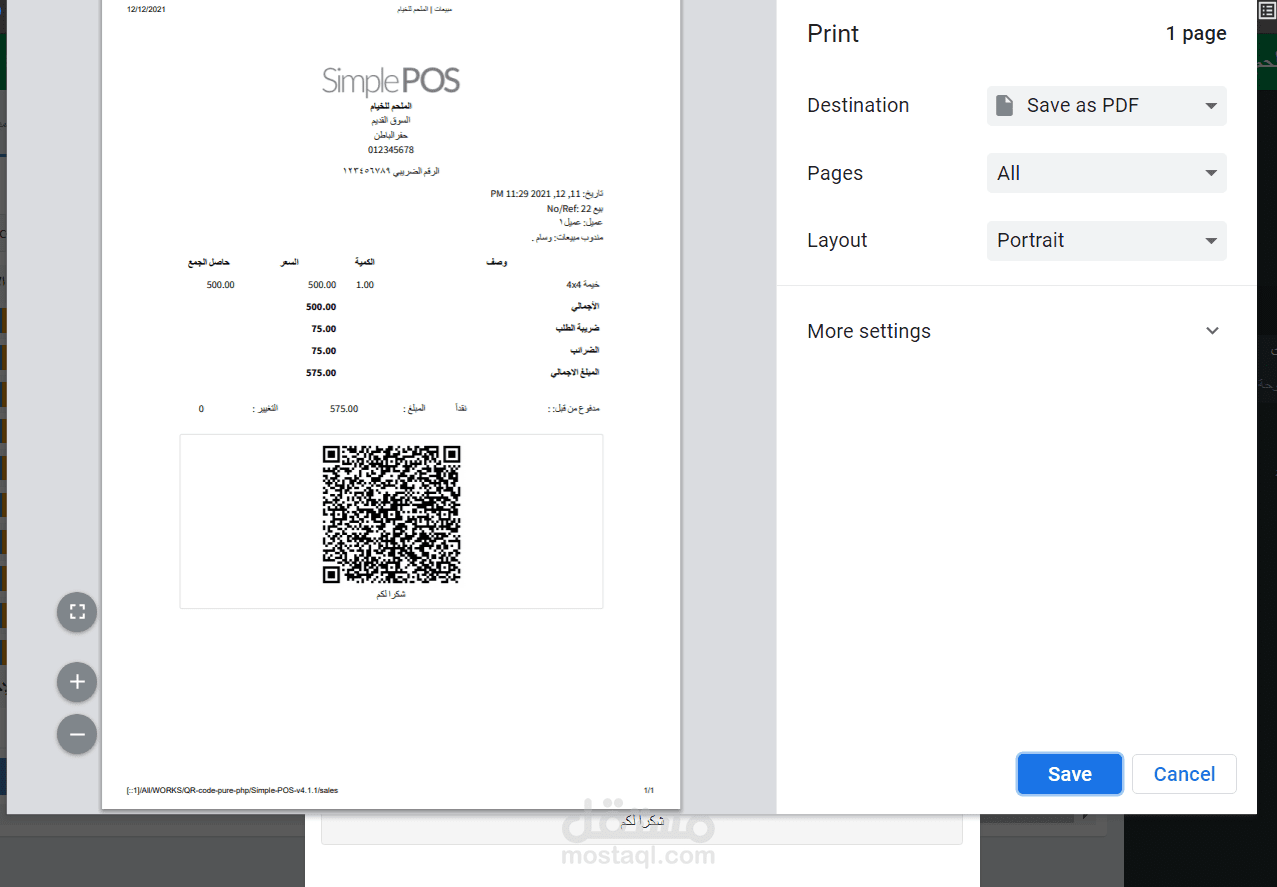Viewport: 1277px width, 887px height.
Task: Click the No/Ref: 22 text line
Action: click(x=575, y=209)
